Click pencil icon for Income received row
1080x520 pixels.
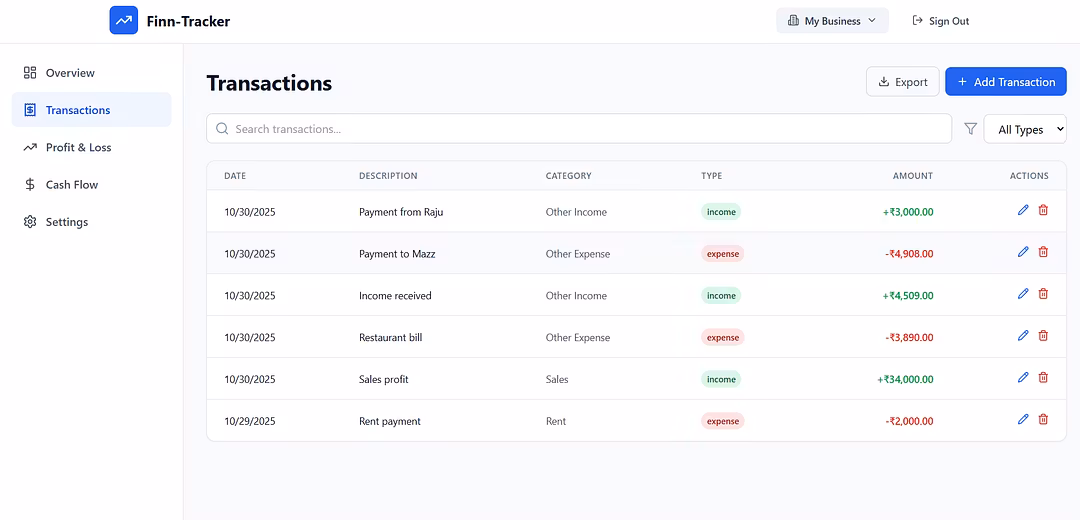coord(1023,294)
